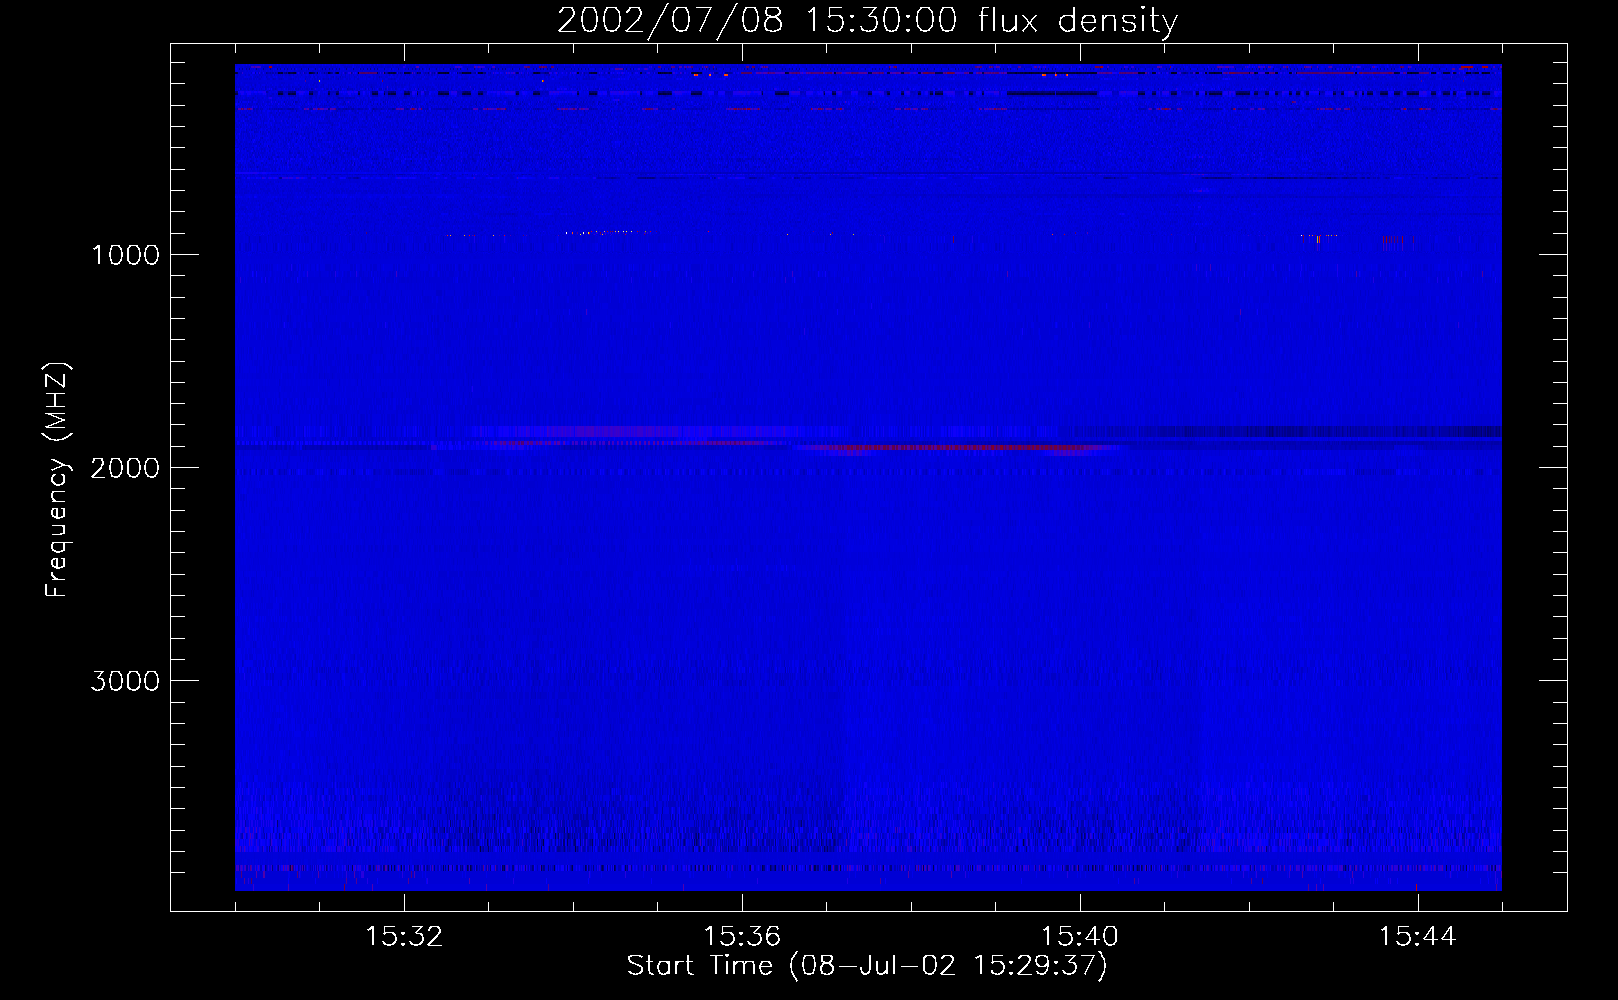Screen dimensions: 1618x1000
Task: Click the 'Start Time (08-Jul-02 15:29:37)' axis label
Action: pos(867,966)
